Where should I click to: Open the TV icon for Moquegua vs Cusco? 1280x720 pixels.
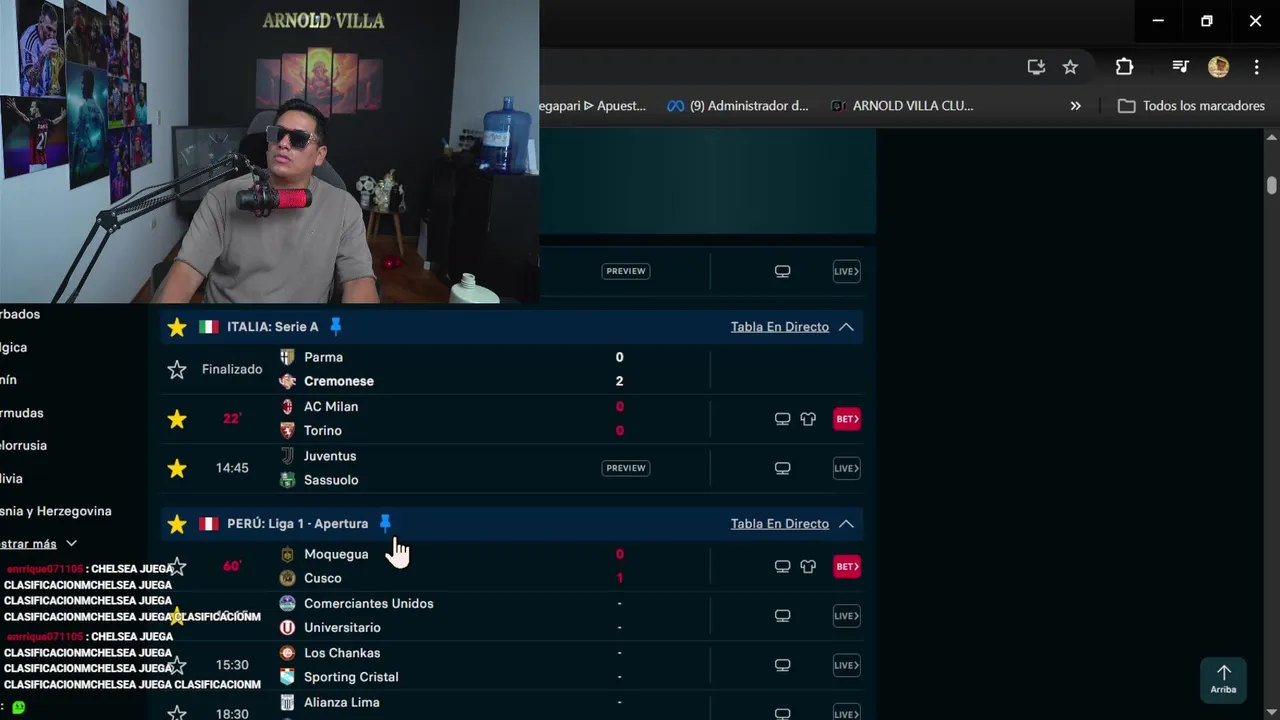tap(783, 566)
